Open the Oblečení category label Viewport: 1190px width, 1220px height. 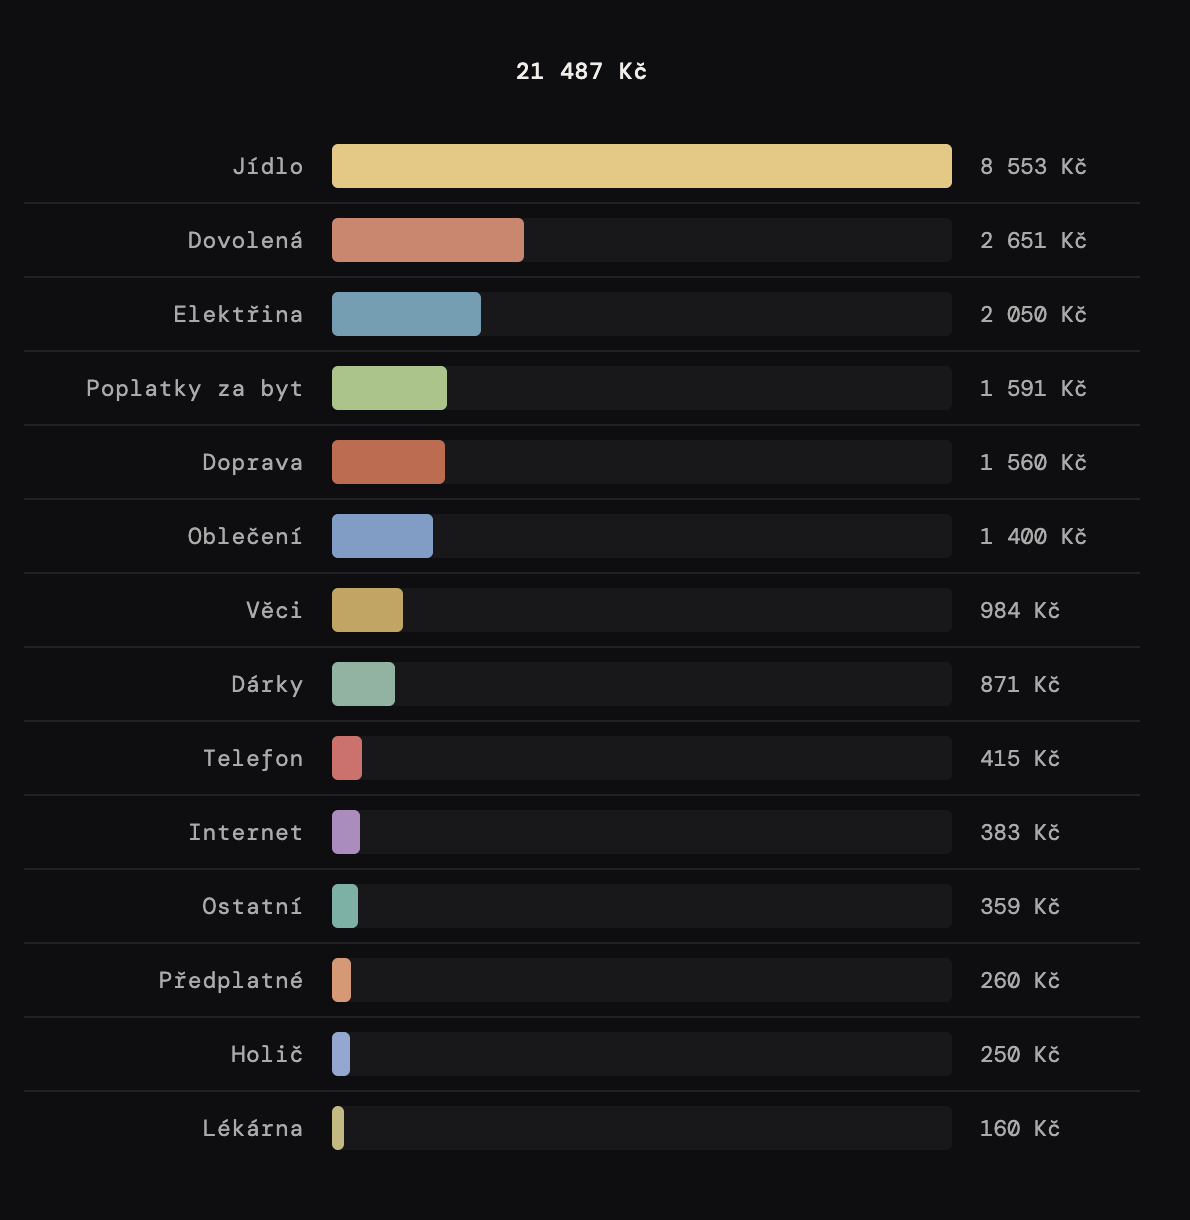245,536
